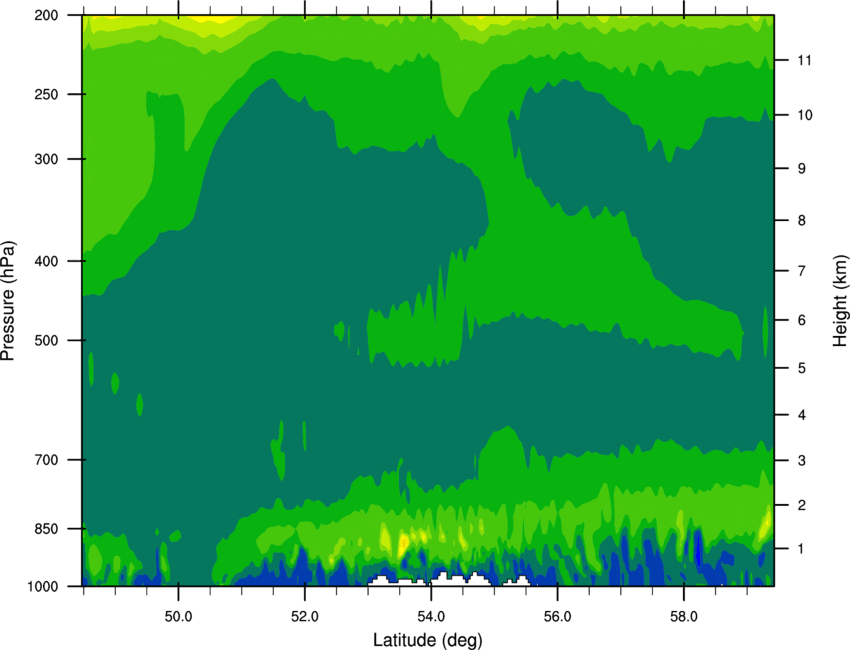Click the 50.0 latitude tick label
The width and height of the screenshot is (850, 650).
pyautogui.click(x=178, y=617)
